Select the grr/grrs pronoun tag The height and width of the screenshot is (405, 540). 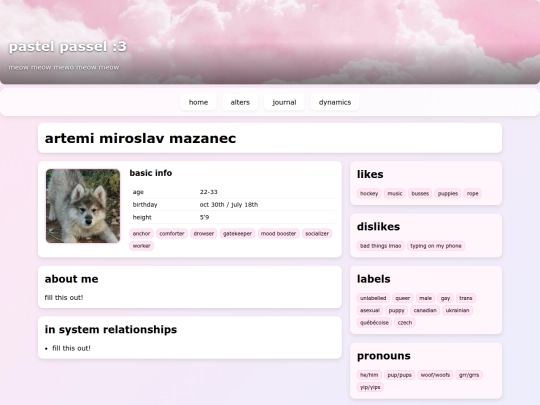(469, 375)
